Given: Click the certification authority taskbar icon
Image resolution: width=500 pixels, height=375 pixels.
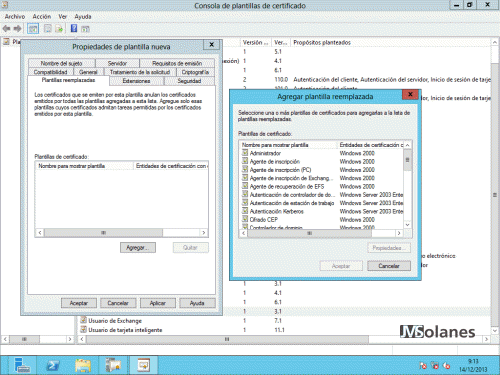Looking at the screenshot, I should click(x=113, y=365).
